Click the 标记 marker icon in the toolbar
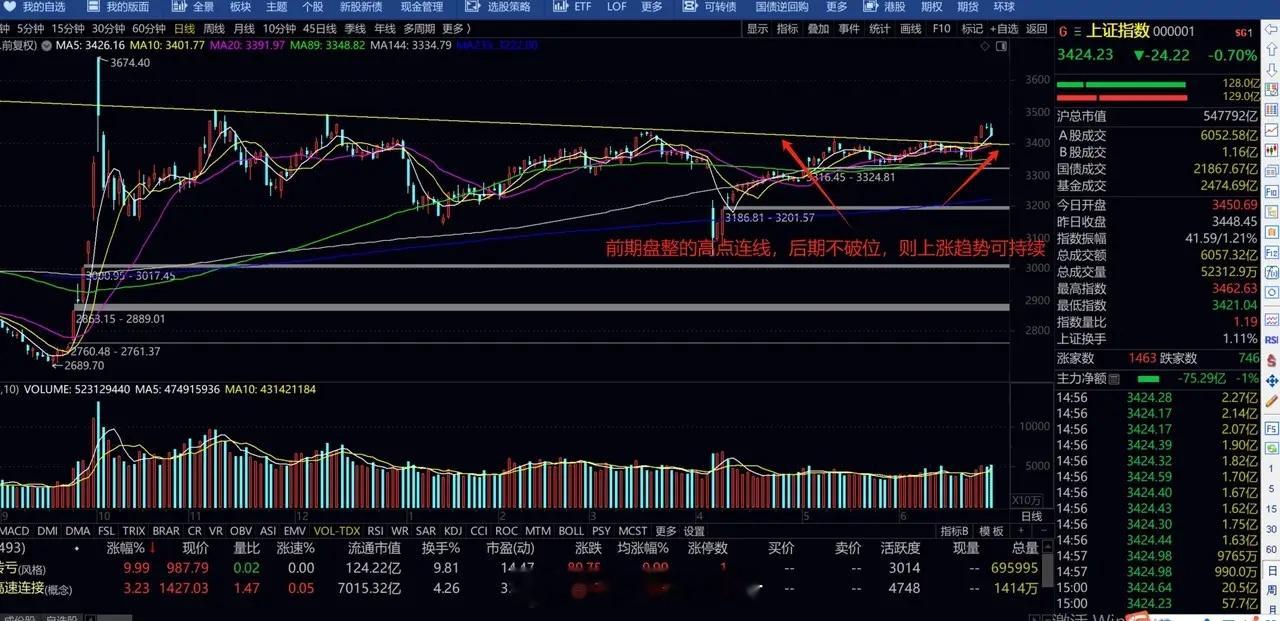The image size is (1280, 621). [972, 29]
